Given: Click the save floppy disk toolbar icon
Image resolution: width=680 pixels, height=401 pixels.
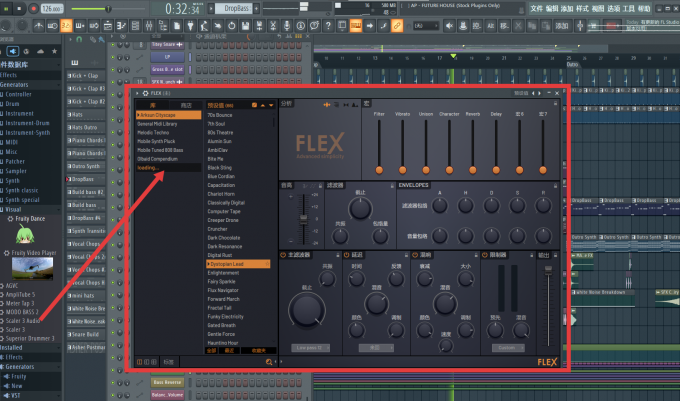Looking at the screenshot, I should pos(245,26).
